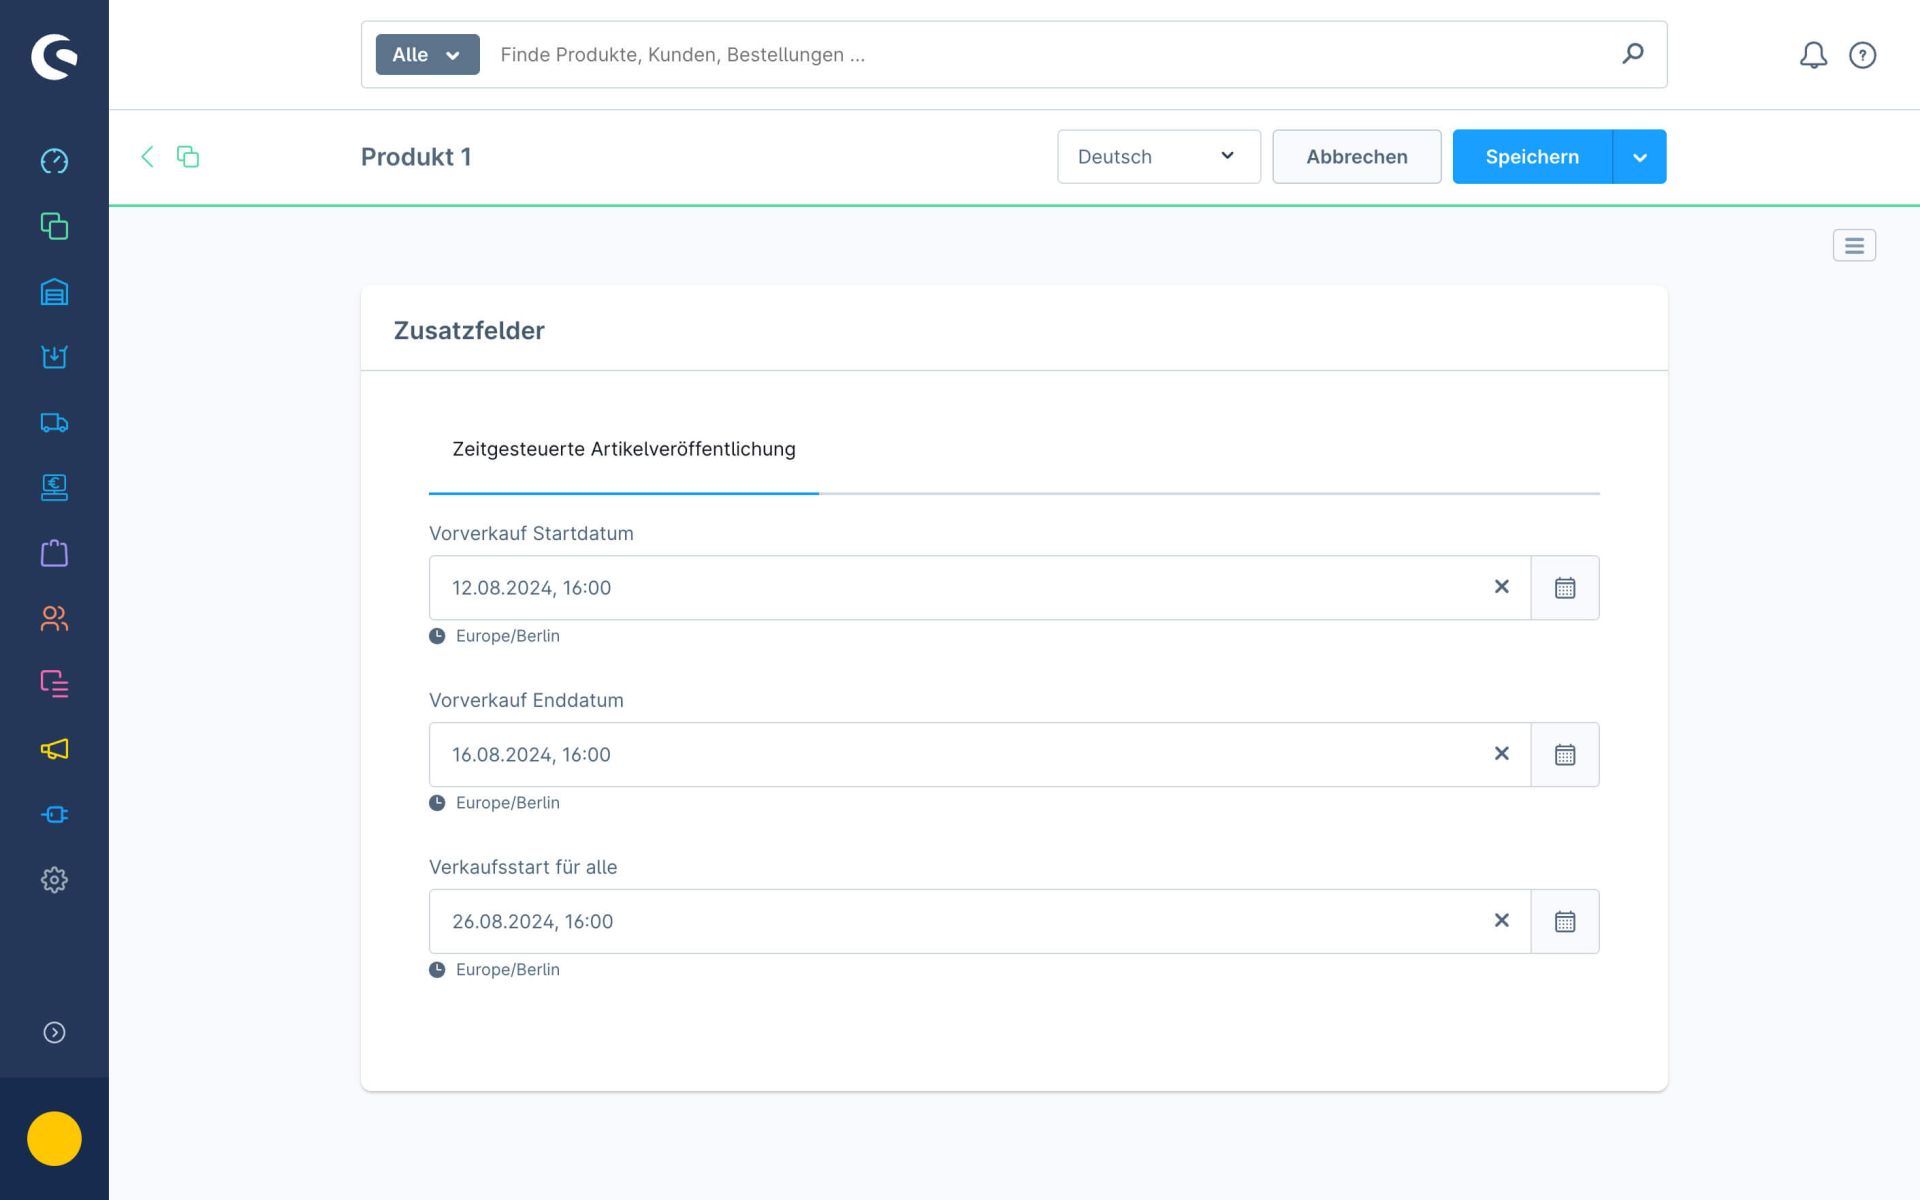Screen dimensions: 1920x1200
Task: Clear the Vorverkauf Enddatum value
Action: (1501, 754)
